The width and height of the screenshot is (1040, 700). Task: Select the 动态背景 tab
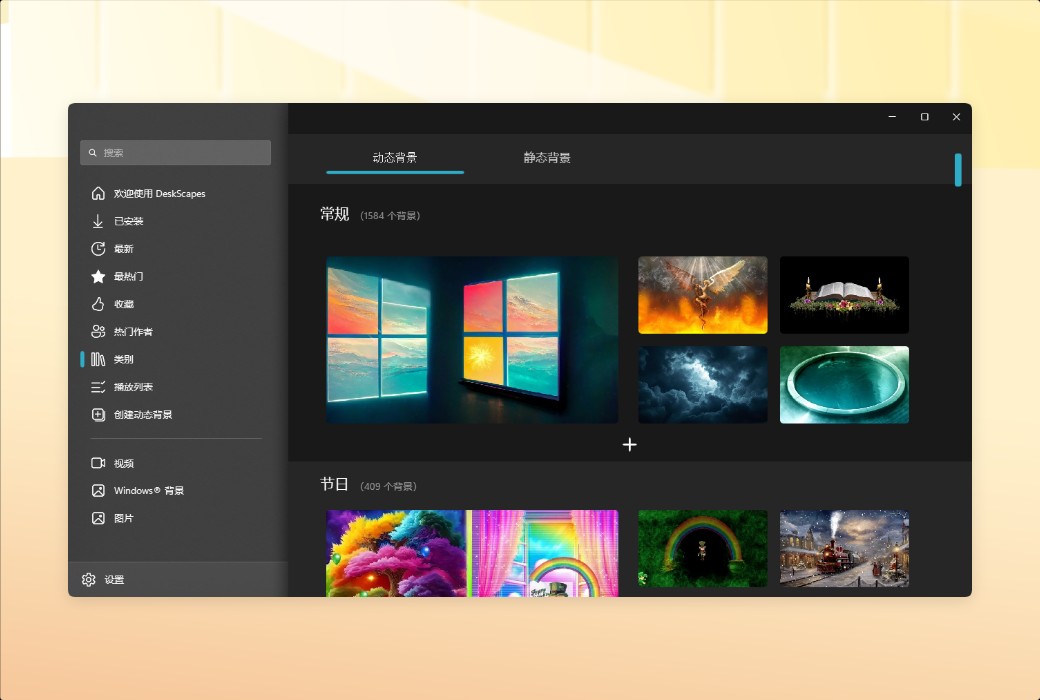(x=394, y=158)
